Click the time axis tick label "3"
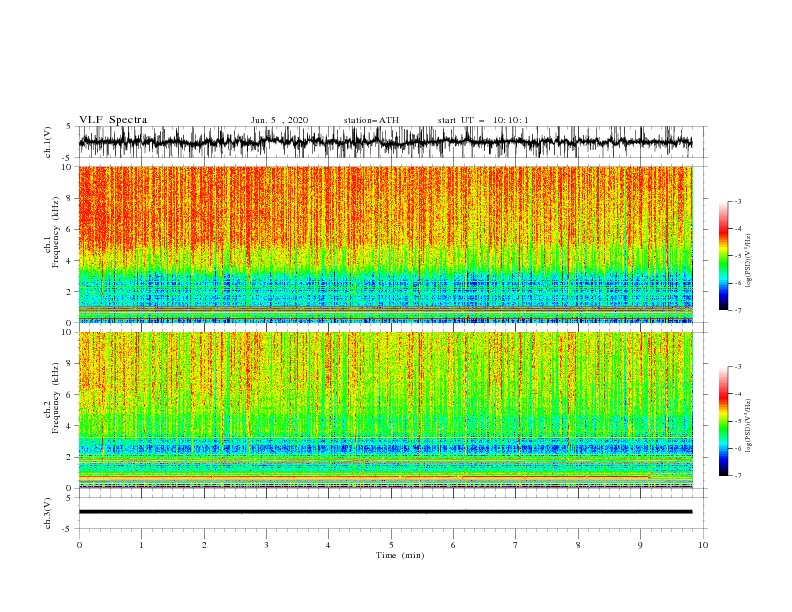 coord(266,545)
